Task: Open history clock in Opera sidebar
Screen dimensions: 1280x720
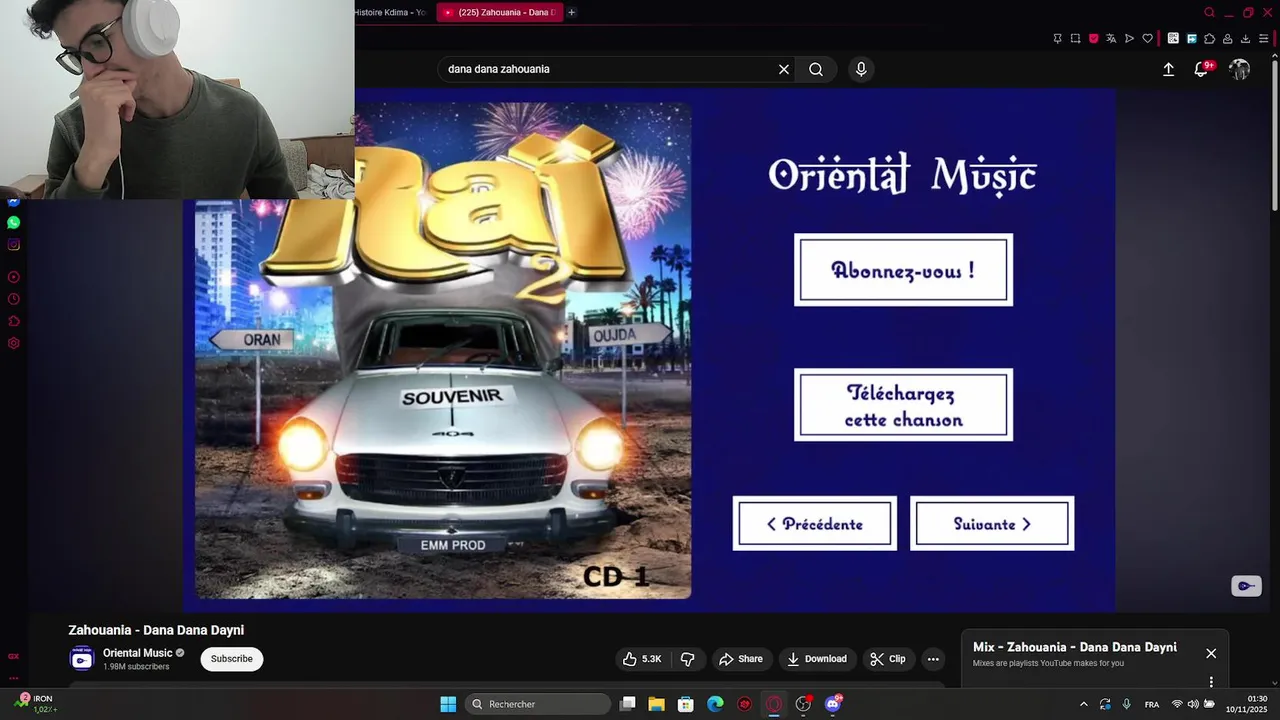Action: point(13,299)
